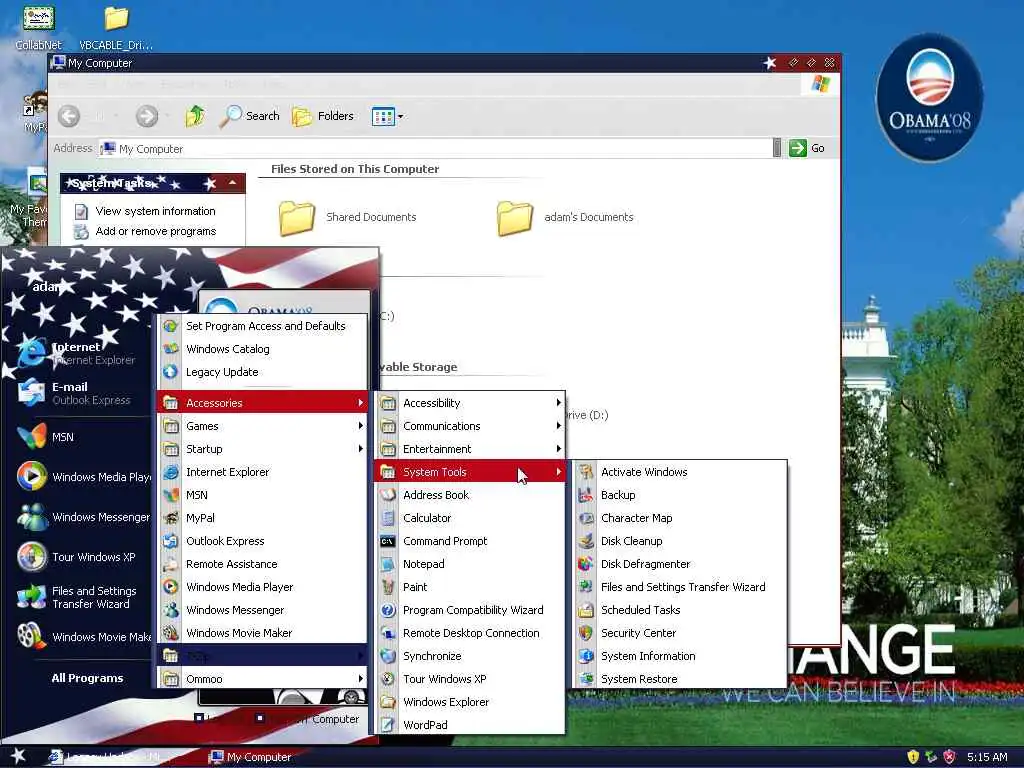This screenshot has height=768, width=1024.
Task: Open Files and Settings Transfer Wizard submenu entry
Action: [x=679, y=586]
